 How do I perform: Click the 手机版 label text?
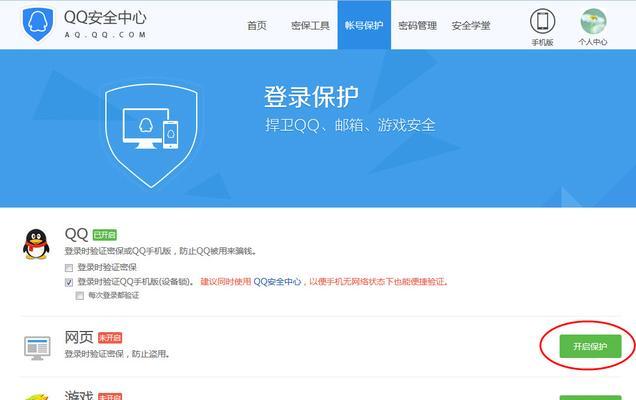pos(542,42)
